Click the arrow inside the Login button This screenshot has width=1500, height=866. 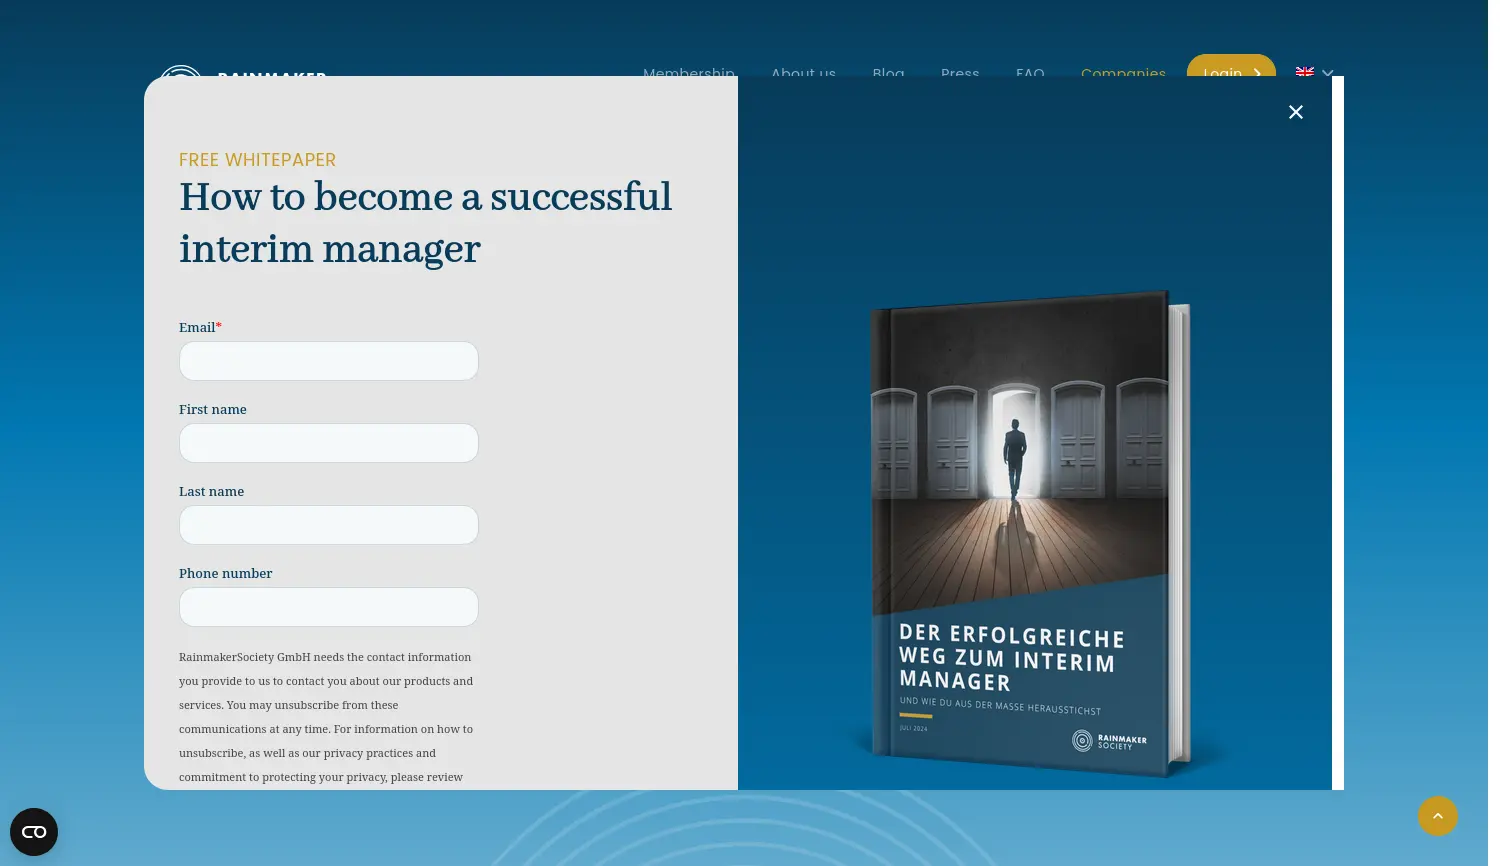1257,74
